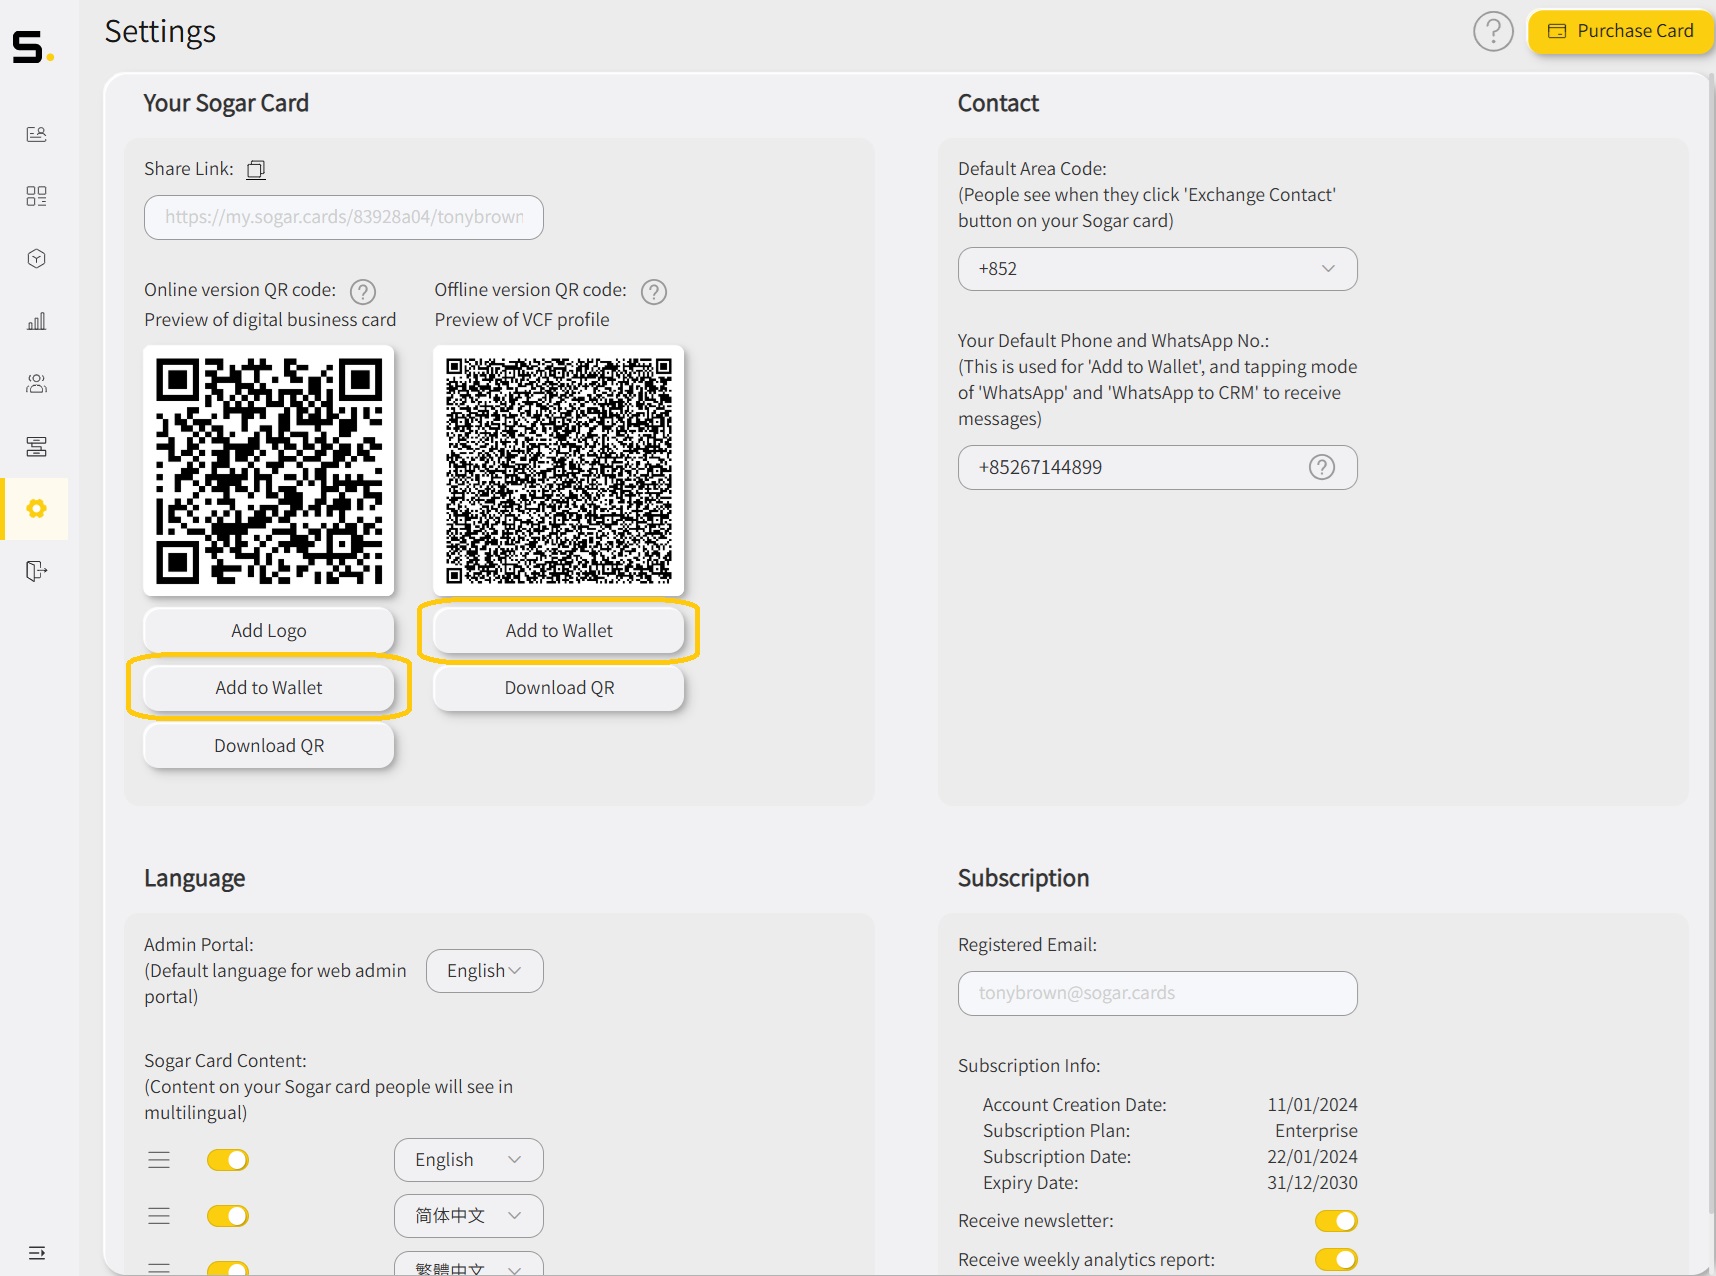Click Download QR under online QR code

pos(269,746)
